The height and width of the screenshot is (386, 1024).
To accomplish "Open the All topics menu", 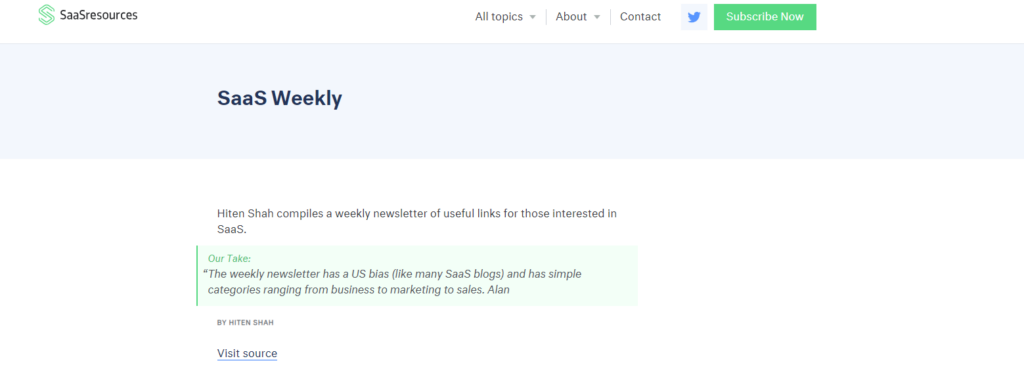I will point(499,17).
